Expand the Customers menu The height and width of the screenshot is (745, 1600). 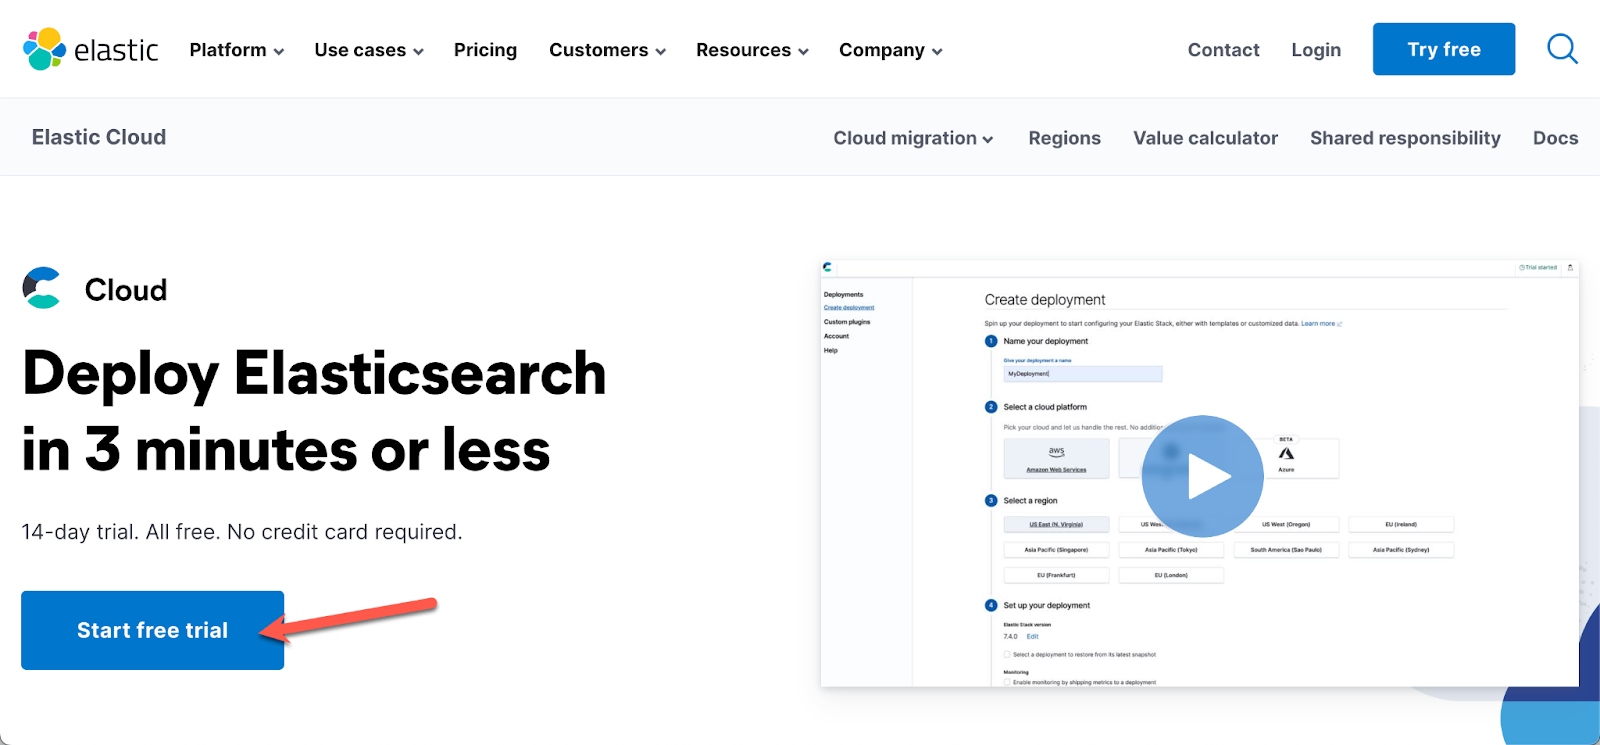pyautogui.click(x=607, y=50)
